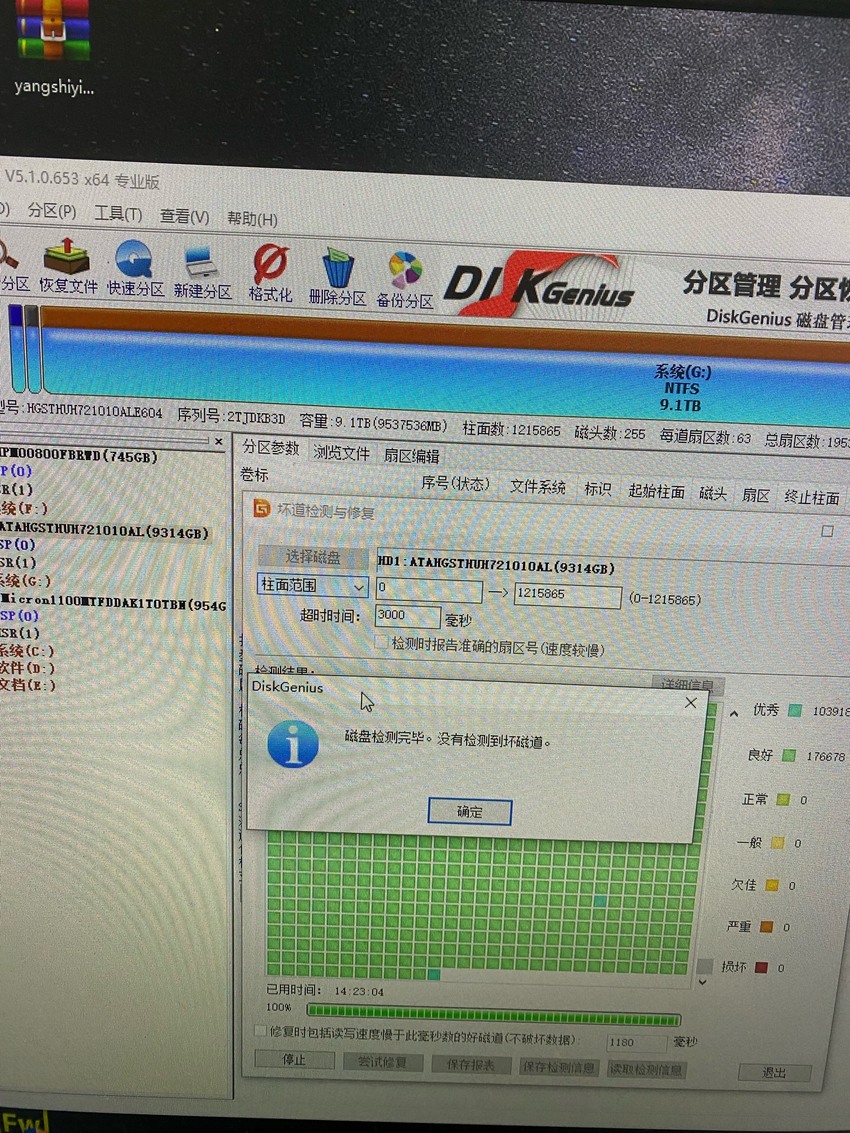Click the 删除分区 delete partition toolbar icon
The height and width of the screenshot is (1133, 850).
pos(337,277)
